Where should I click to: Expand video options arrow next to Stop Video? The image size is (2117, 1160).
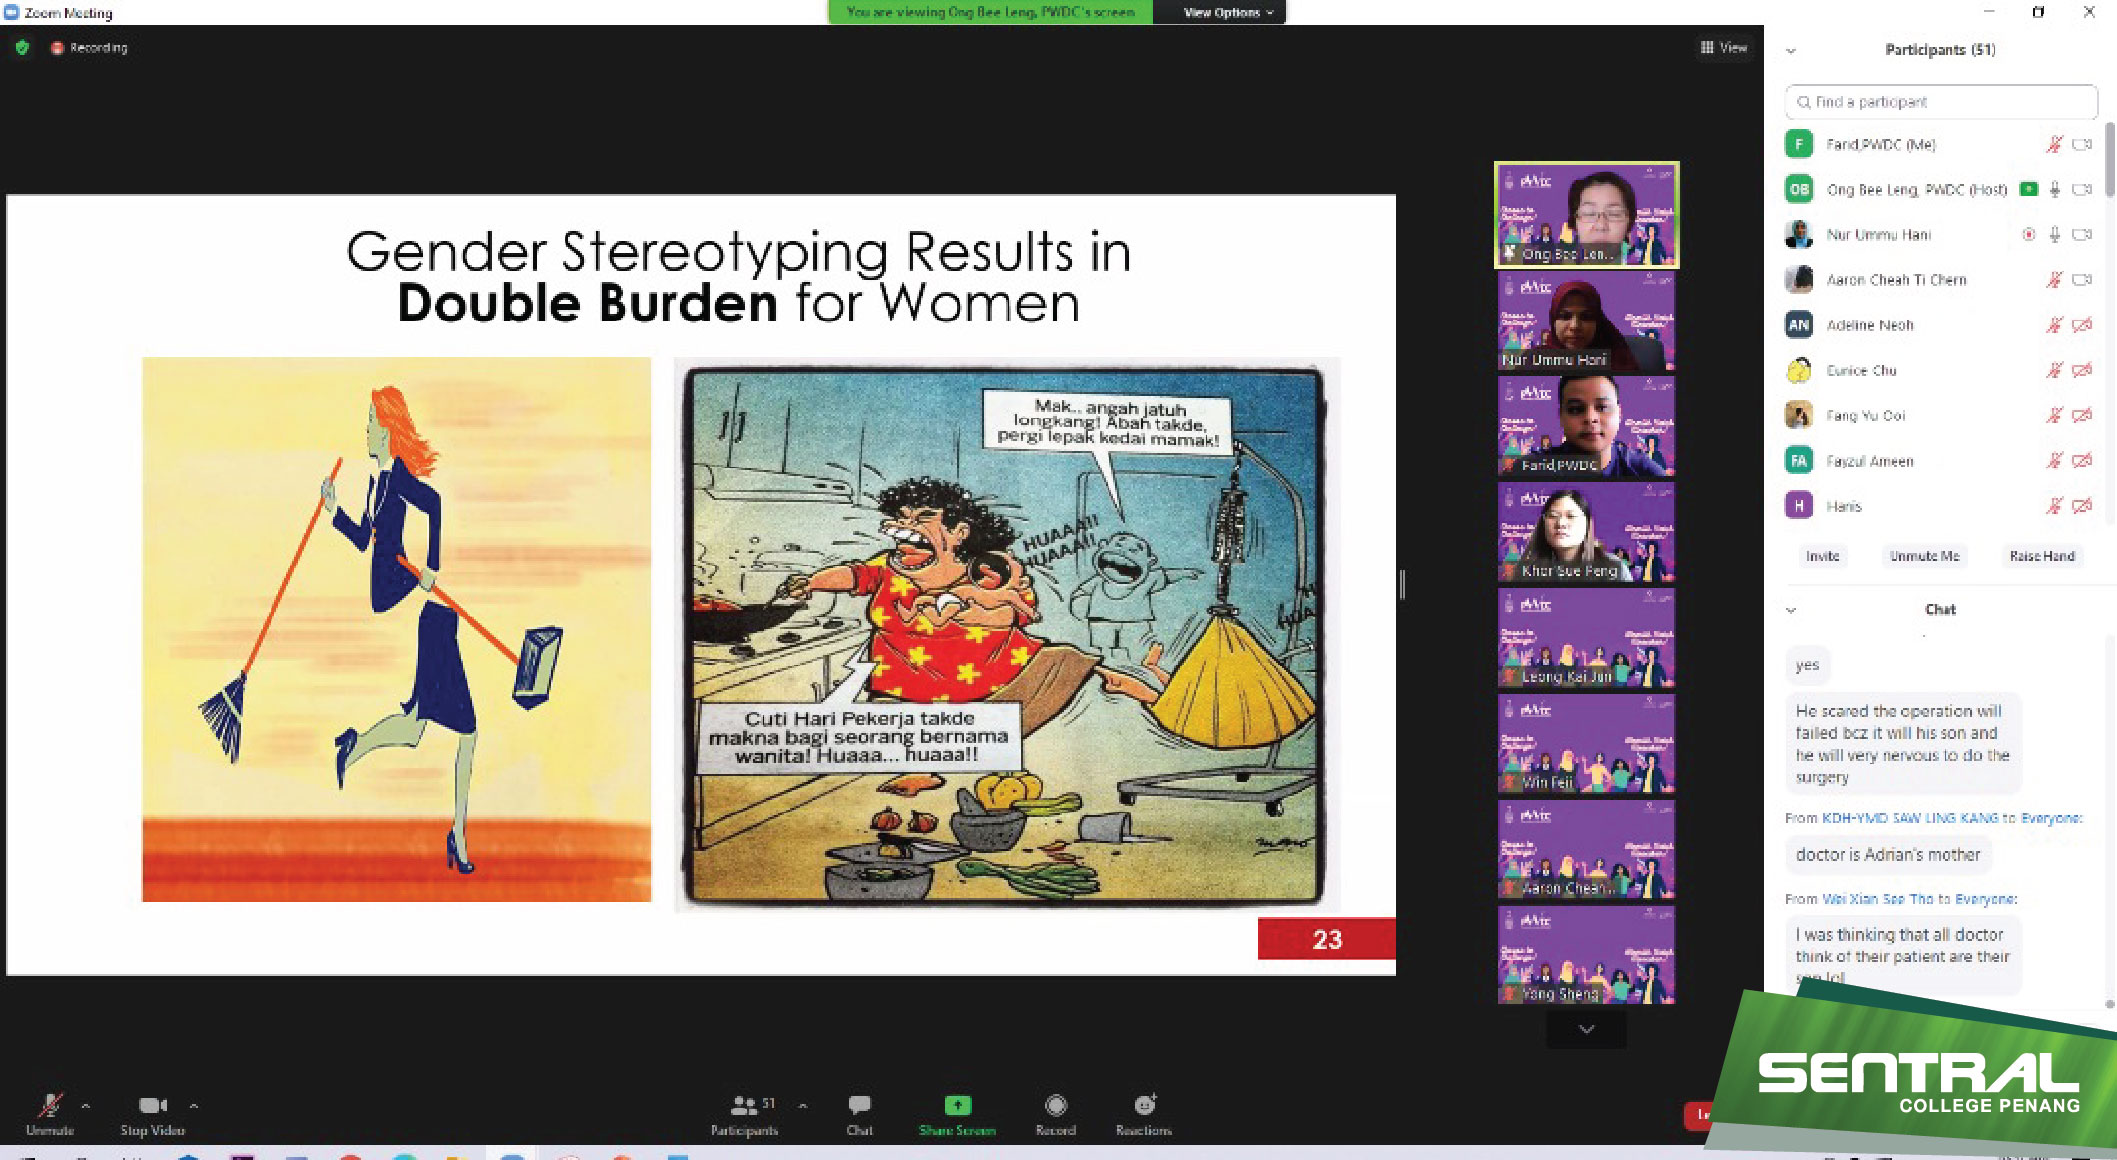click(194, 1106)
